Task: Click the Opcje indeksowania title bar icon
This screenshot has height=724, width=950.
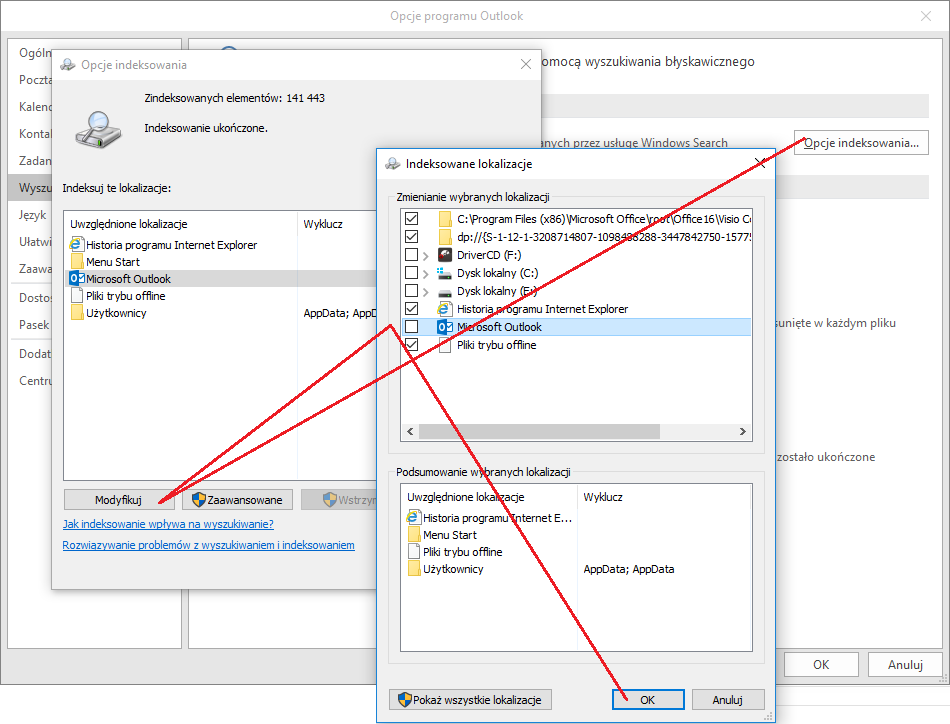Action: pyautogui.click(x=68, y=65)
